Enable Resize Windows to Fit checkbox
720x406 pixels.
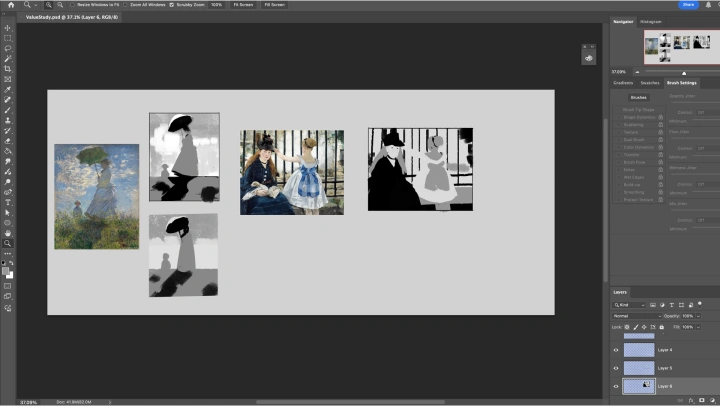click(73, 5)
